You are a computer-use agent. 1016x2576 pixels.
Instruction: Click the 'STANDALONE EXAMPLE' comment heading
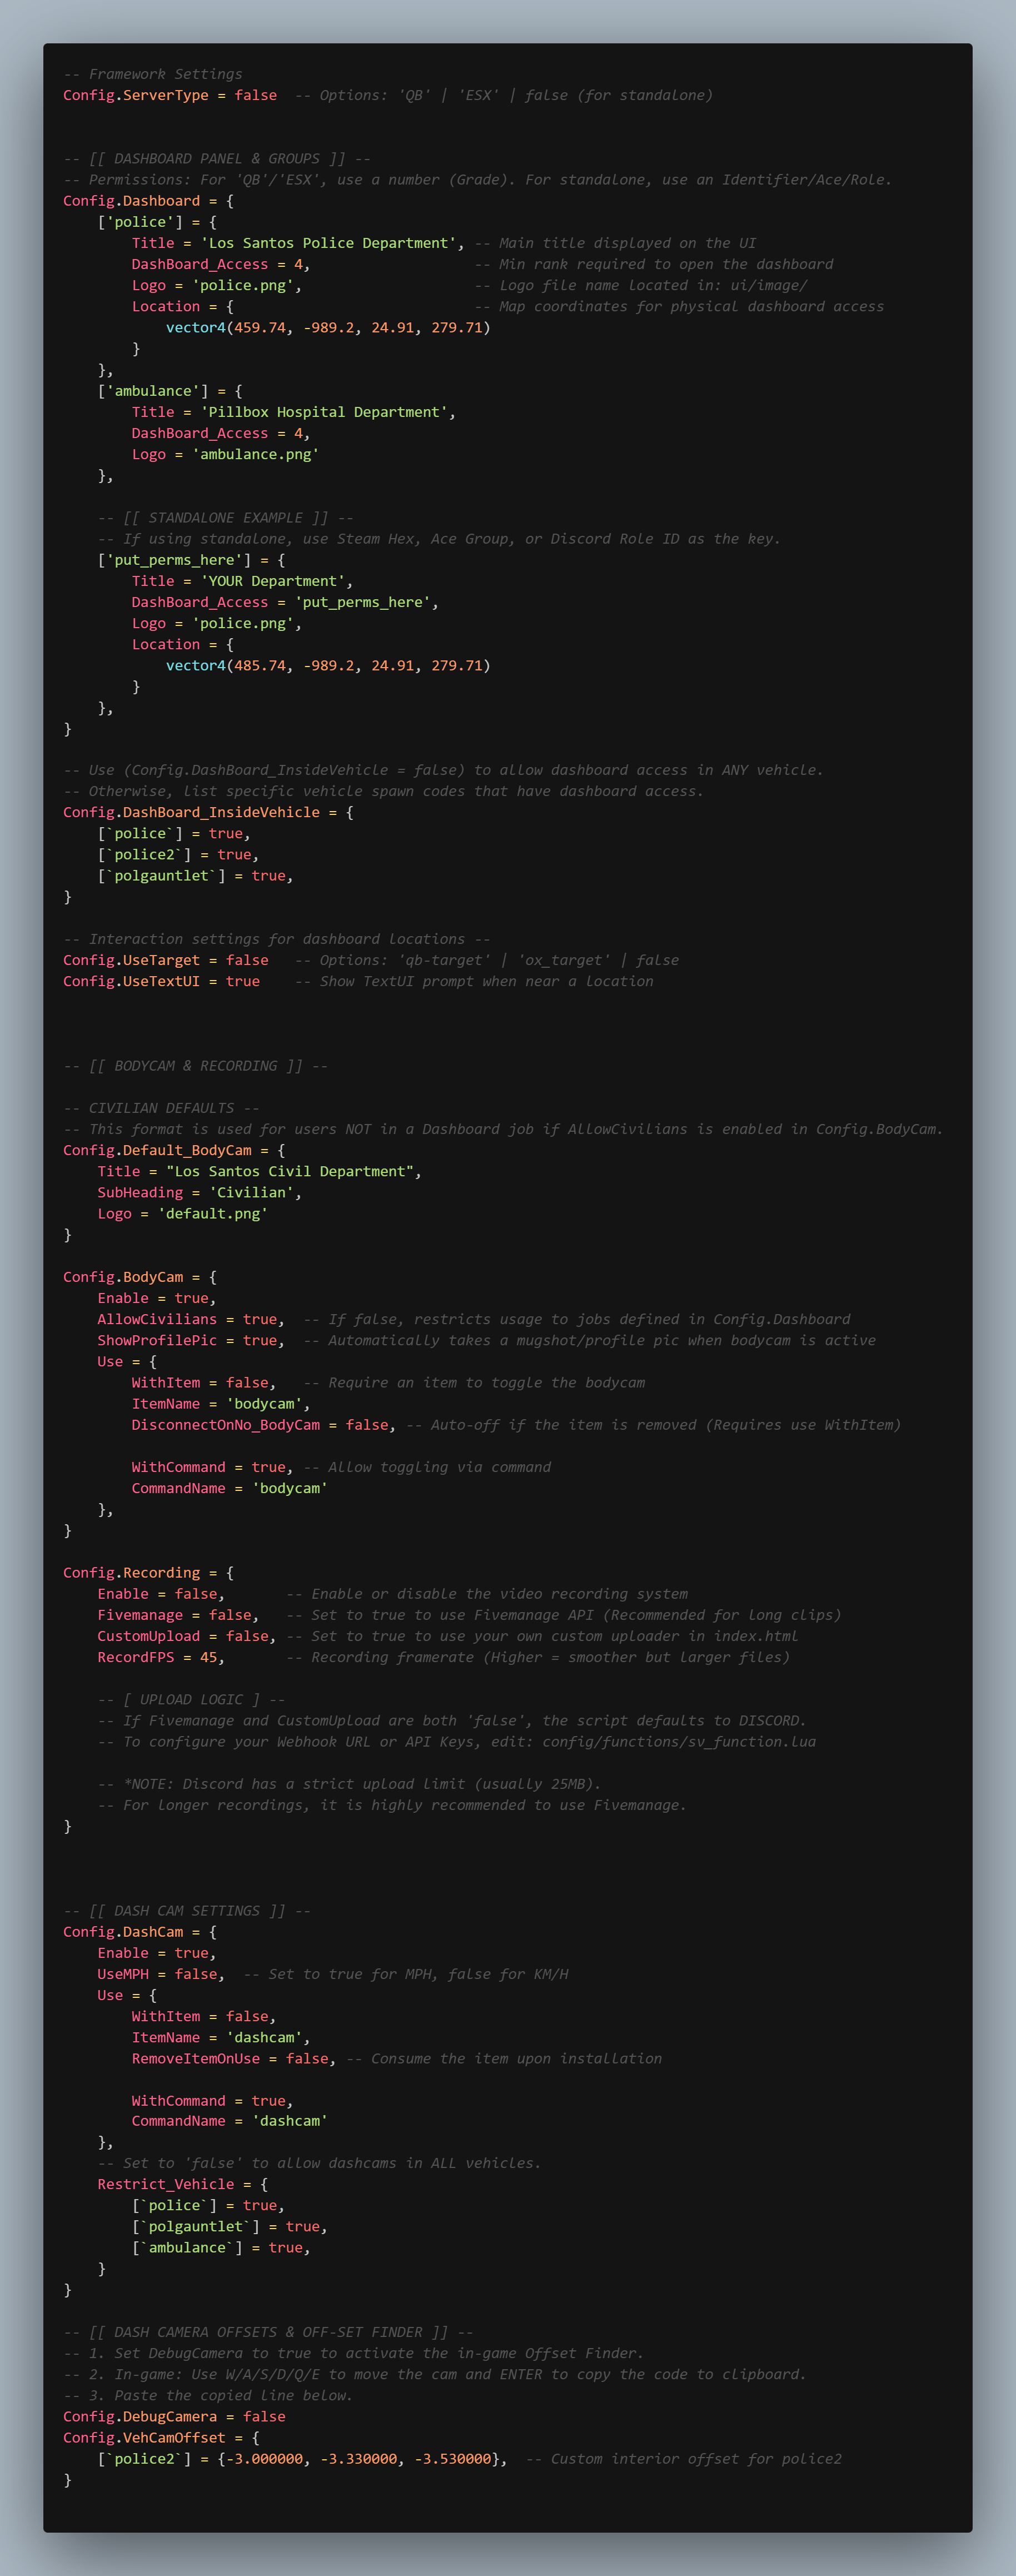coord(225,517)
